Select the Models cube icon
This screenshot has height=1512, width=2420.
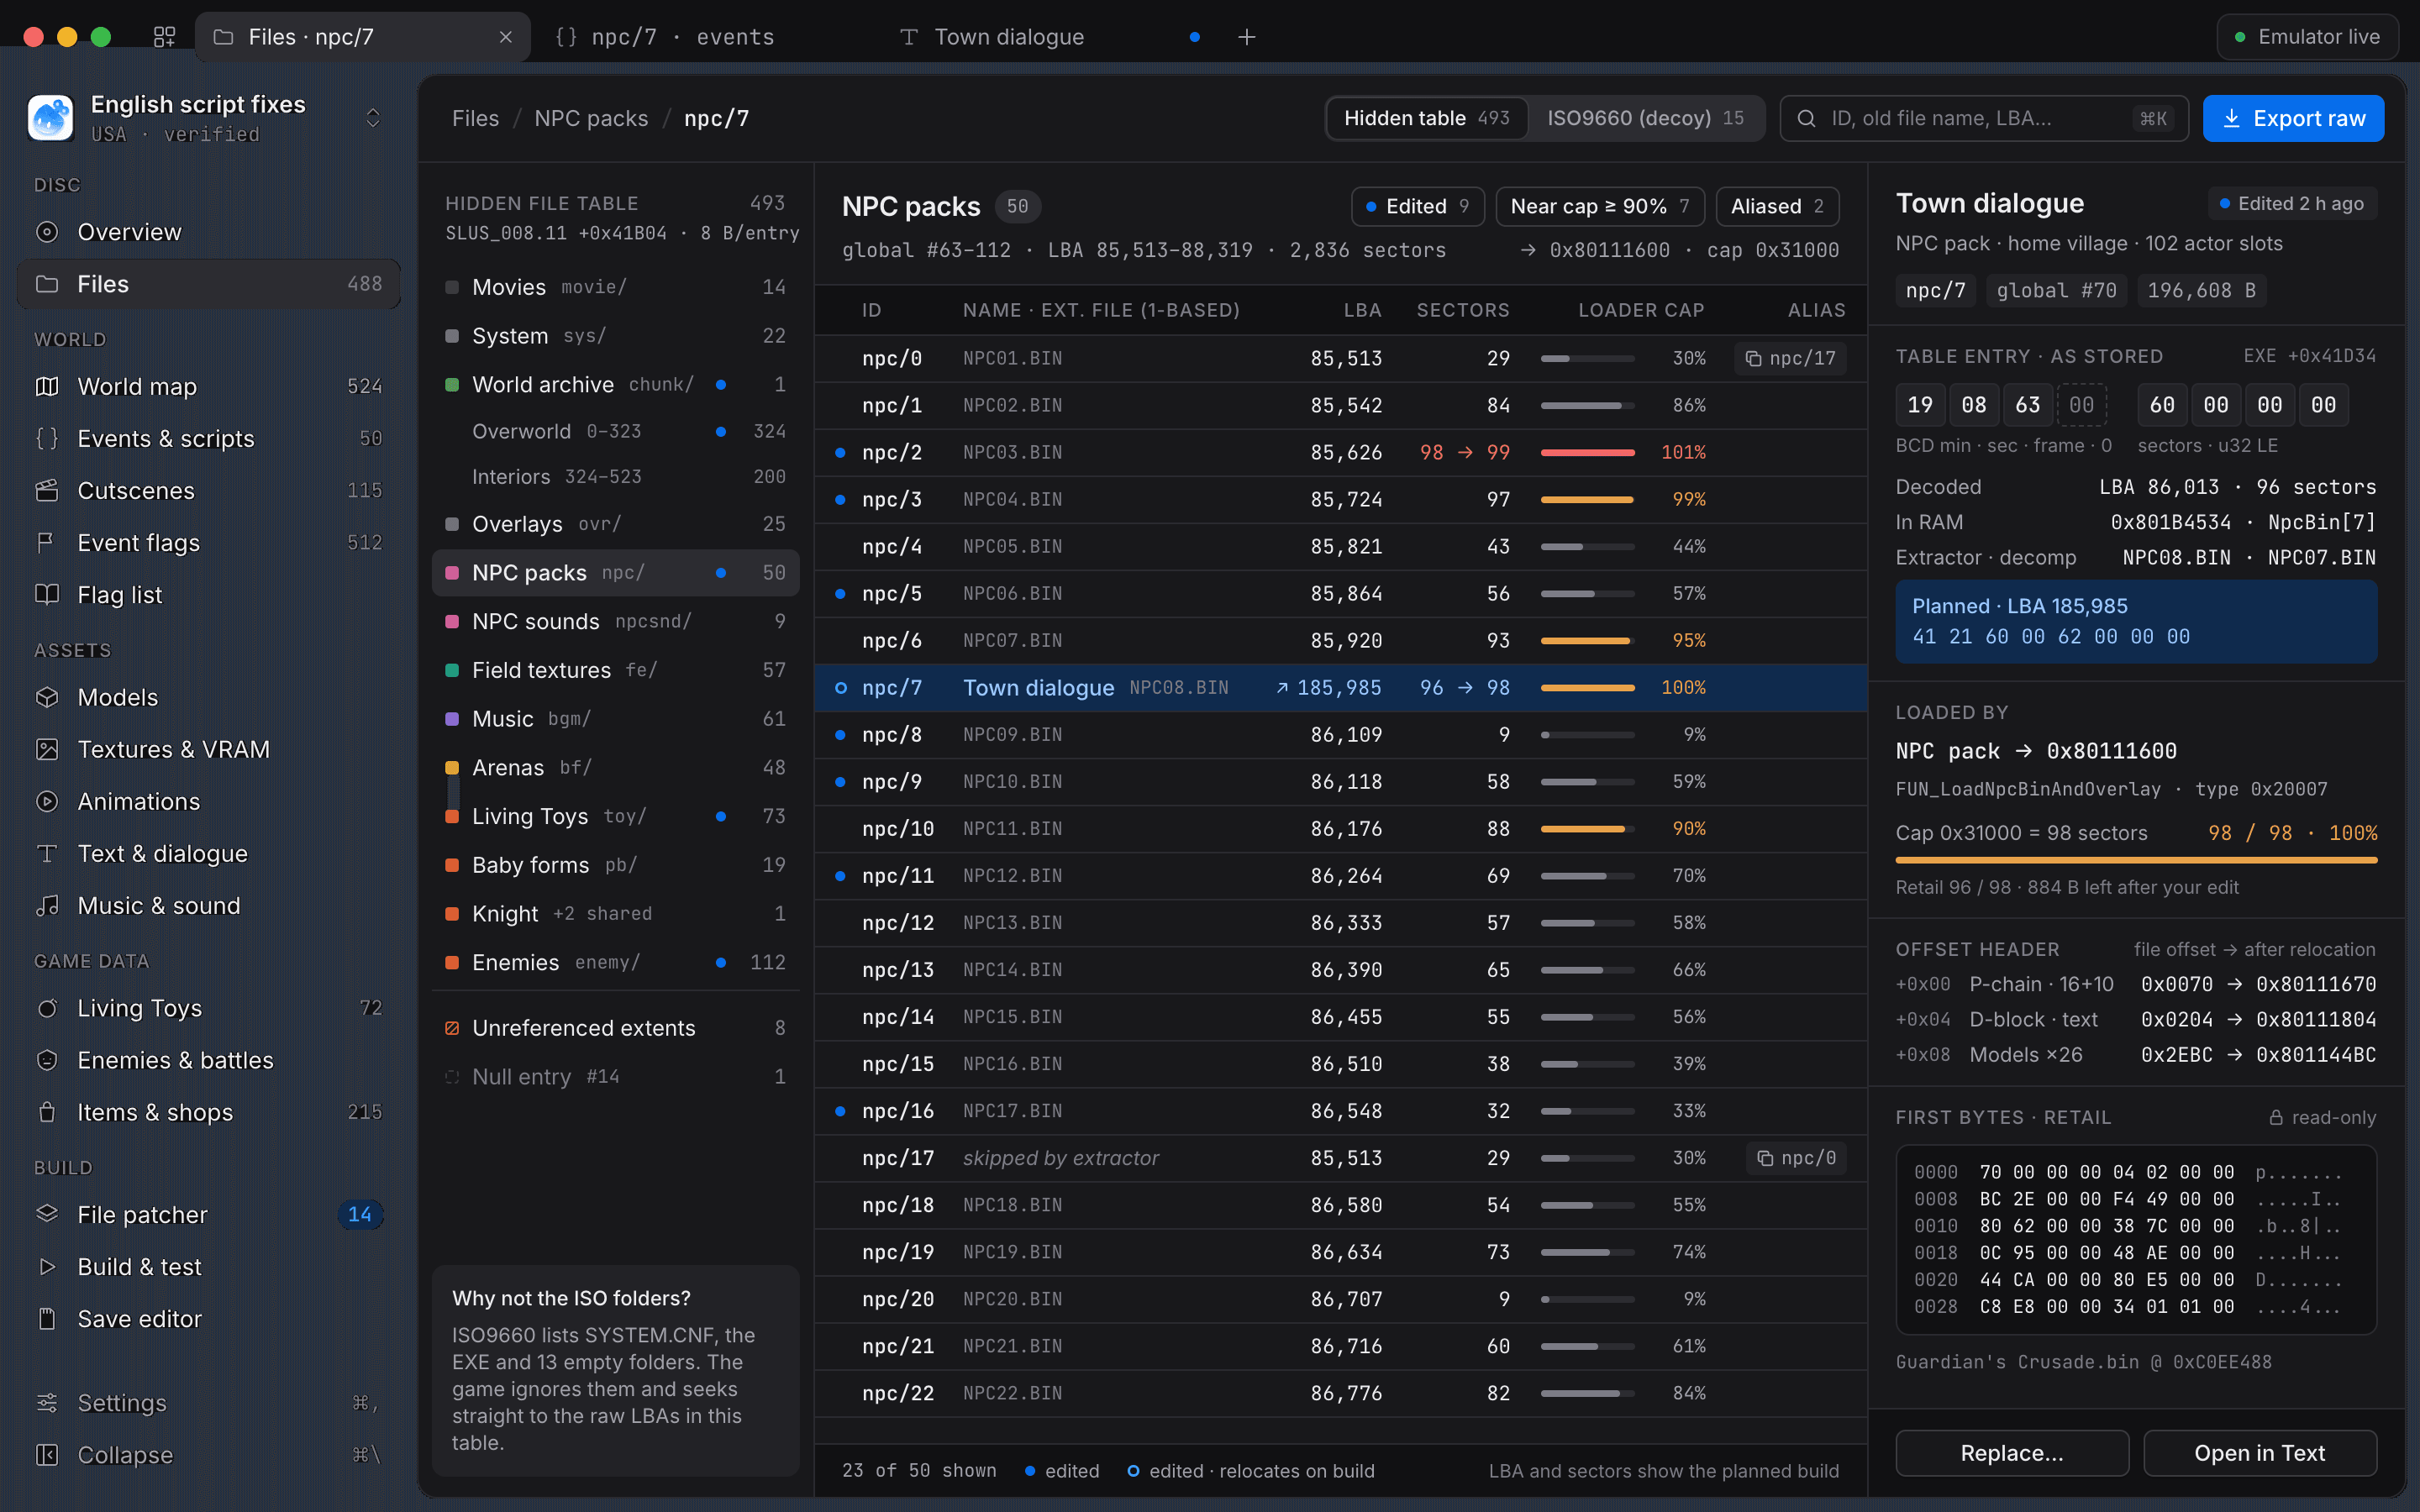tap(47, 697)
